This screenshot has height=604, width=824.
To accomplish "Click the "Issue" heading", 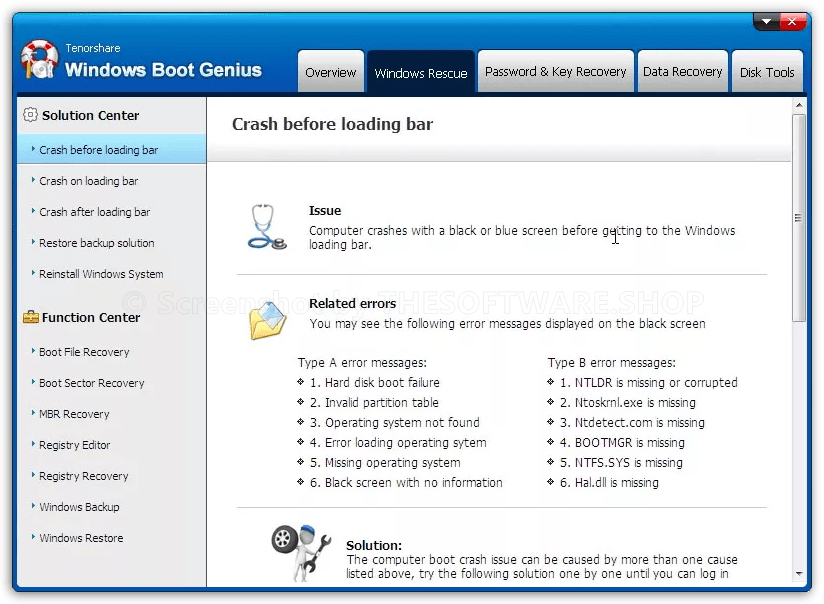I will tap(325, 210).
